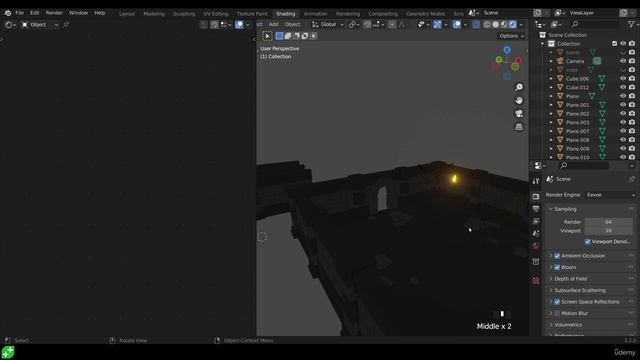Toggle the Viewport Denoising checkbox
The height and width of the screenshot is (360, 640).
click(588, 242)
